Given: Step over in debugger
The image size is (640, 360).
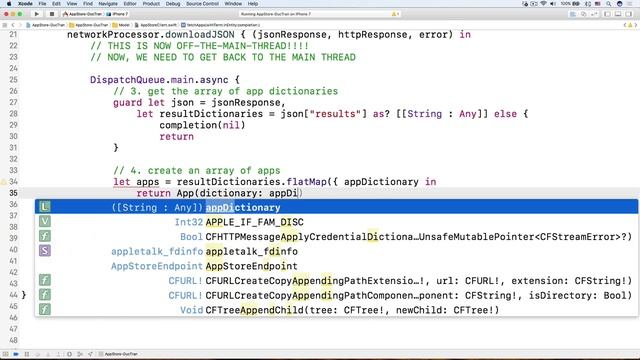Looking at the screenshot, I should [38, 354].
